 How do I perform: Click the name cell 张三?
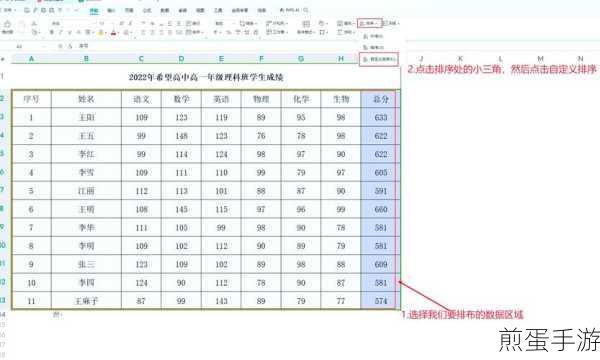click(x=86, y=264)
